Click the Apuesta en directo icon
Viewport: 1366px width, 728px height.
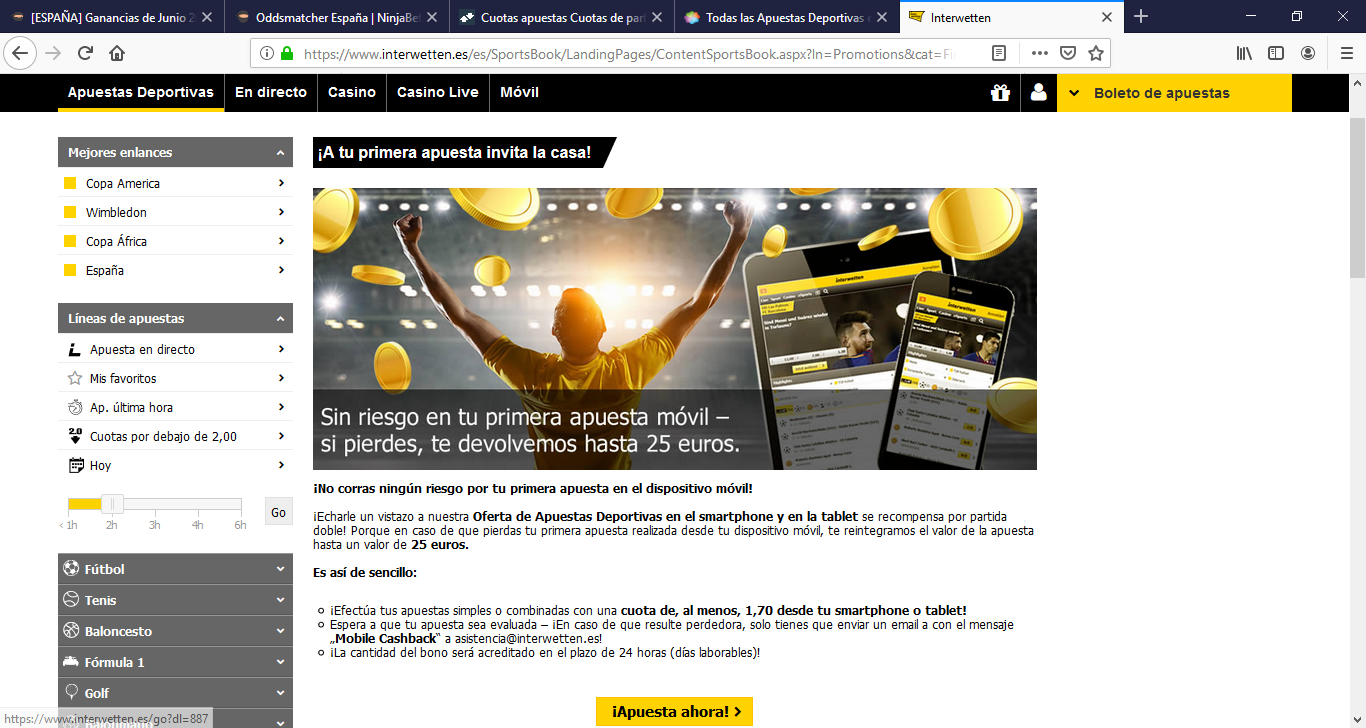pos(74,350)
